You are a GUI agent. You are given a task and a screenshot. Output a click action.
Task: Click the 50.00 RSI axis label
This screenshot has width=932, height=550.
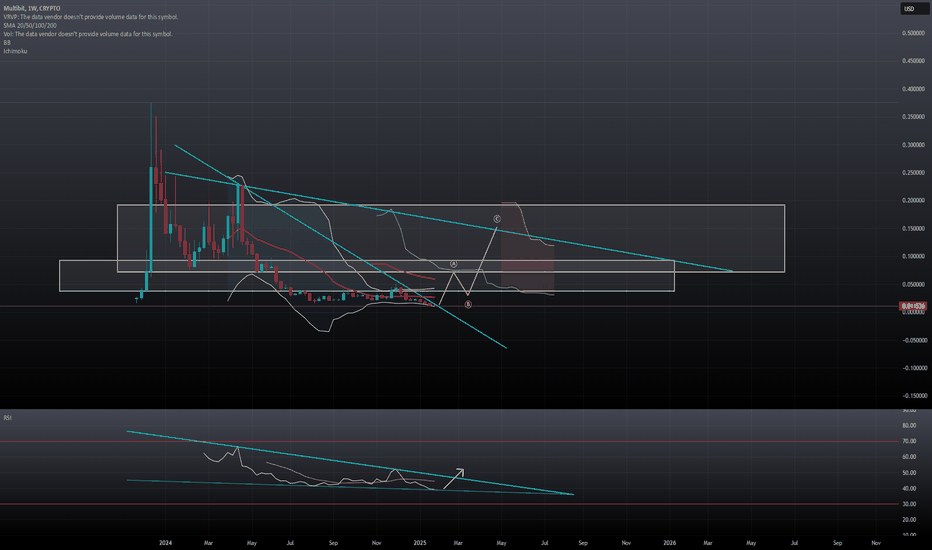909,473
